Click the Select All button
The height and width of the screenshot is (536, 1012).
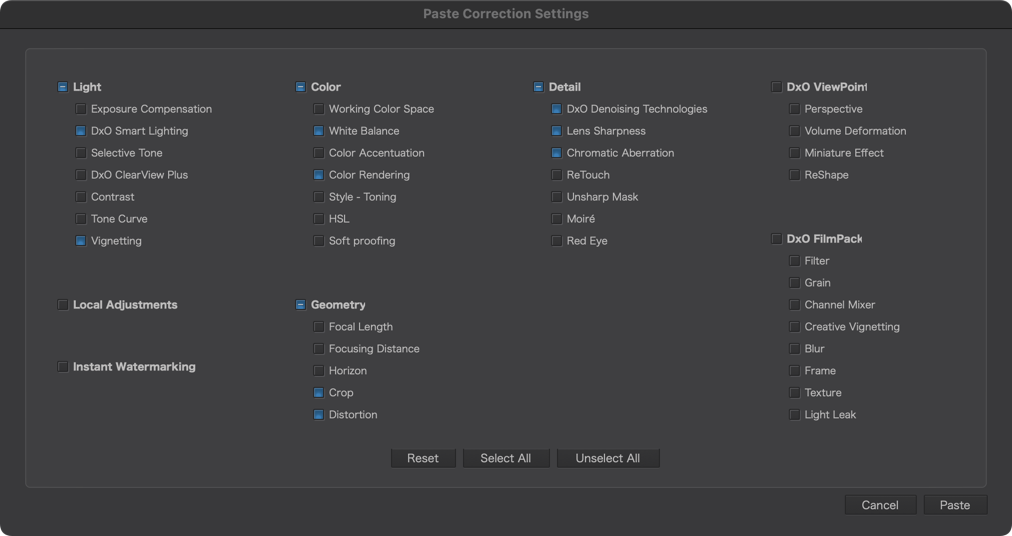(x=506, y=459)
